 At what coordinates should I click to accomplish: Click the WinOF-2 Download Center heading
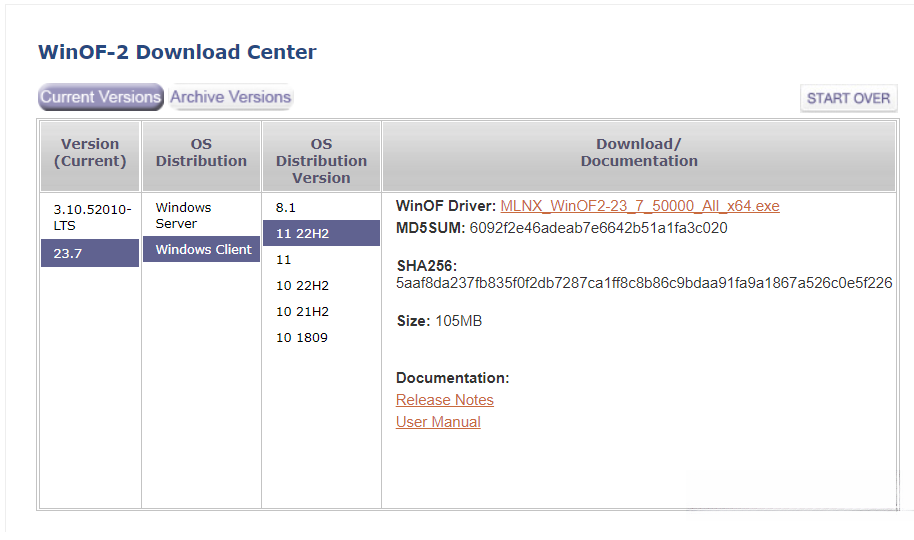(177, 52)
